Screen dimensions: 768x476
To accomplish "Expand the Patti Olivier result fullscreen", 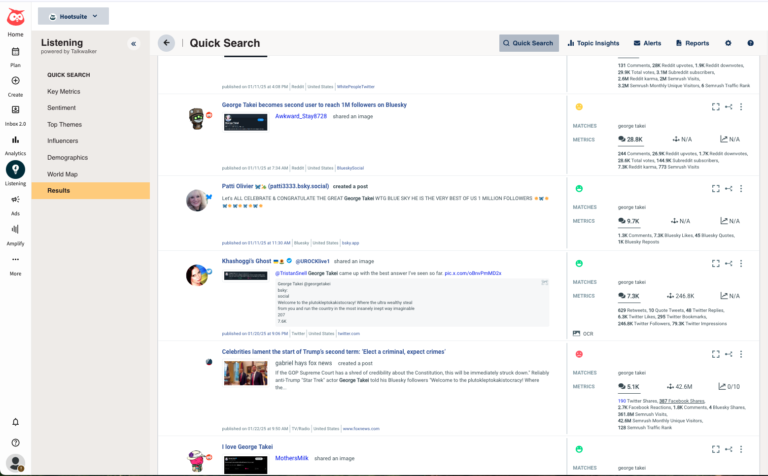I will click(716, 189).
